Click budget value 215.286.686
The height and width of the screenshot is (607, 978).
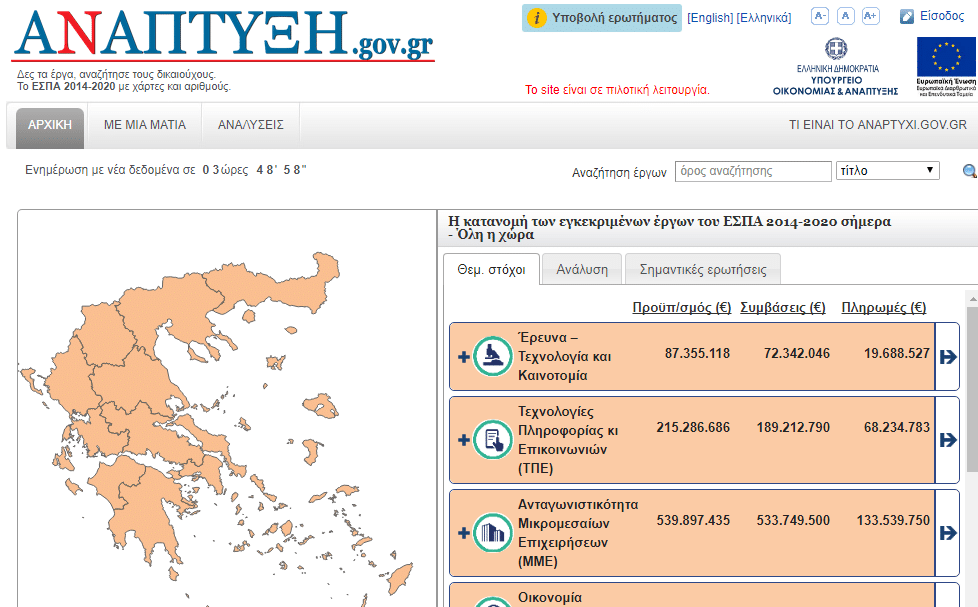(693, 427)
